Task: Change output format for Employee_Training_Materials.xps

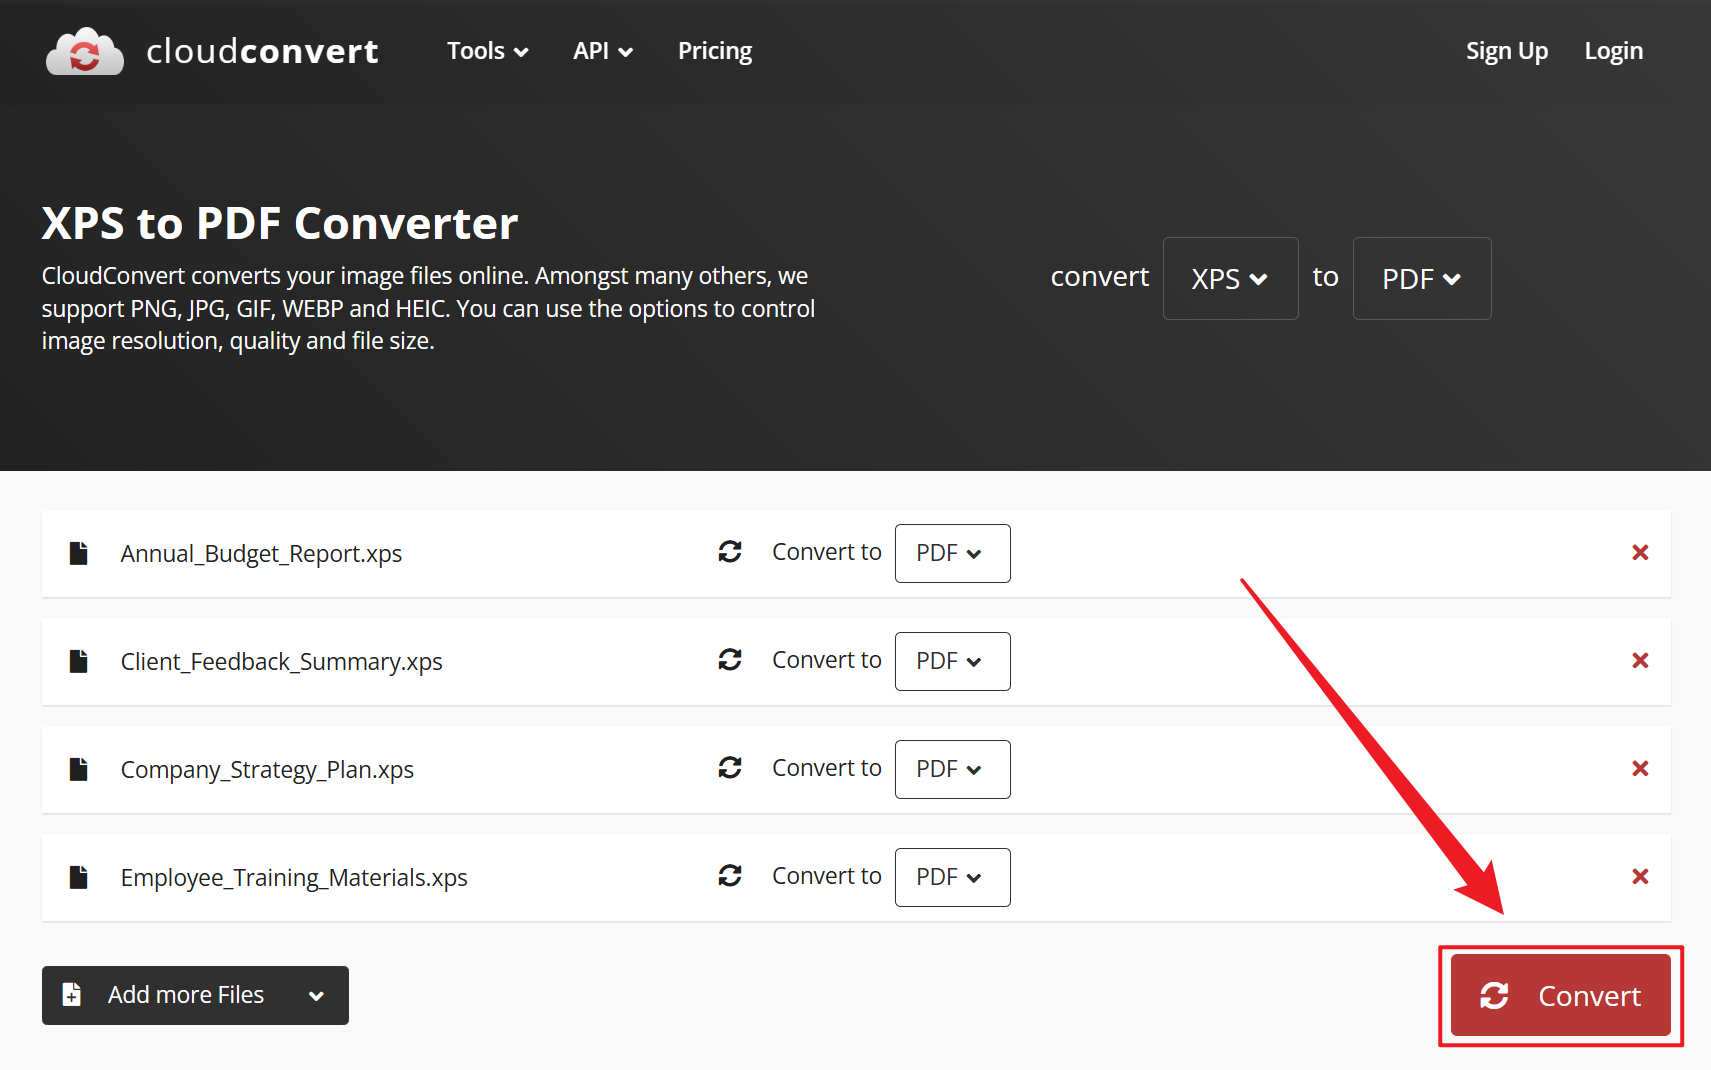Action: (x=951, y=877)
